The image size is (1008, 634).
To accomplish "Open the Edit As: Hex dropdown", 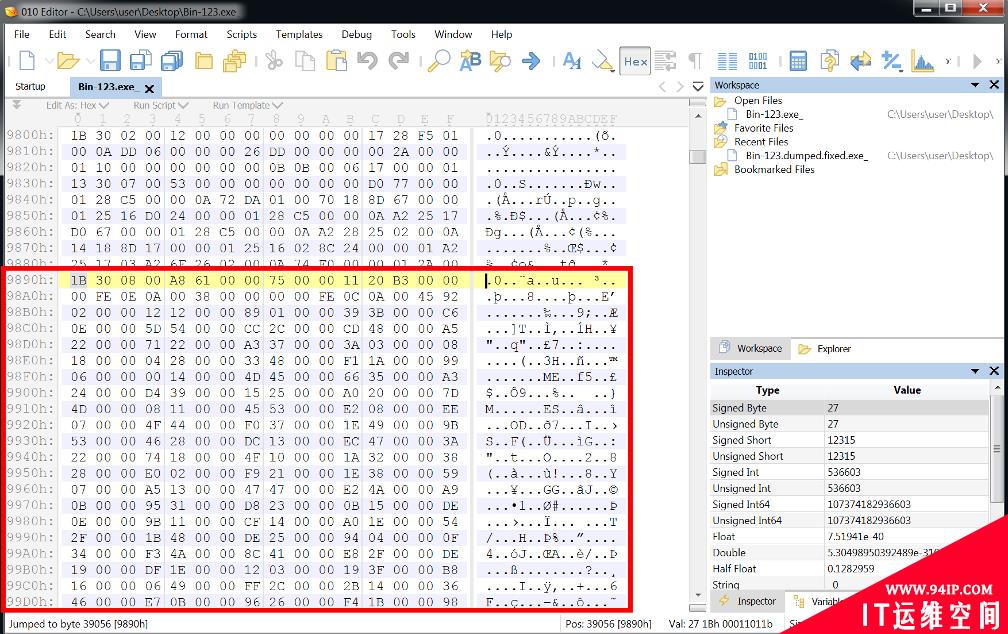I will tap(77, 105).
